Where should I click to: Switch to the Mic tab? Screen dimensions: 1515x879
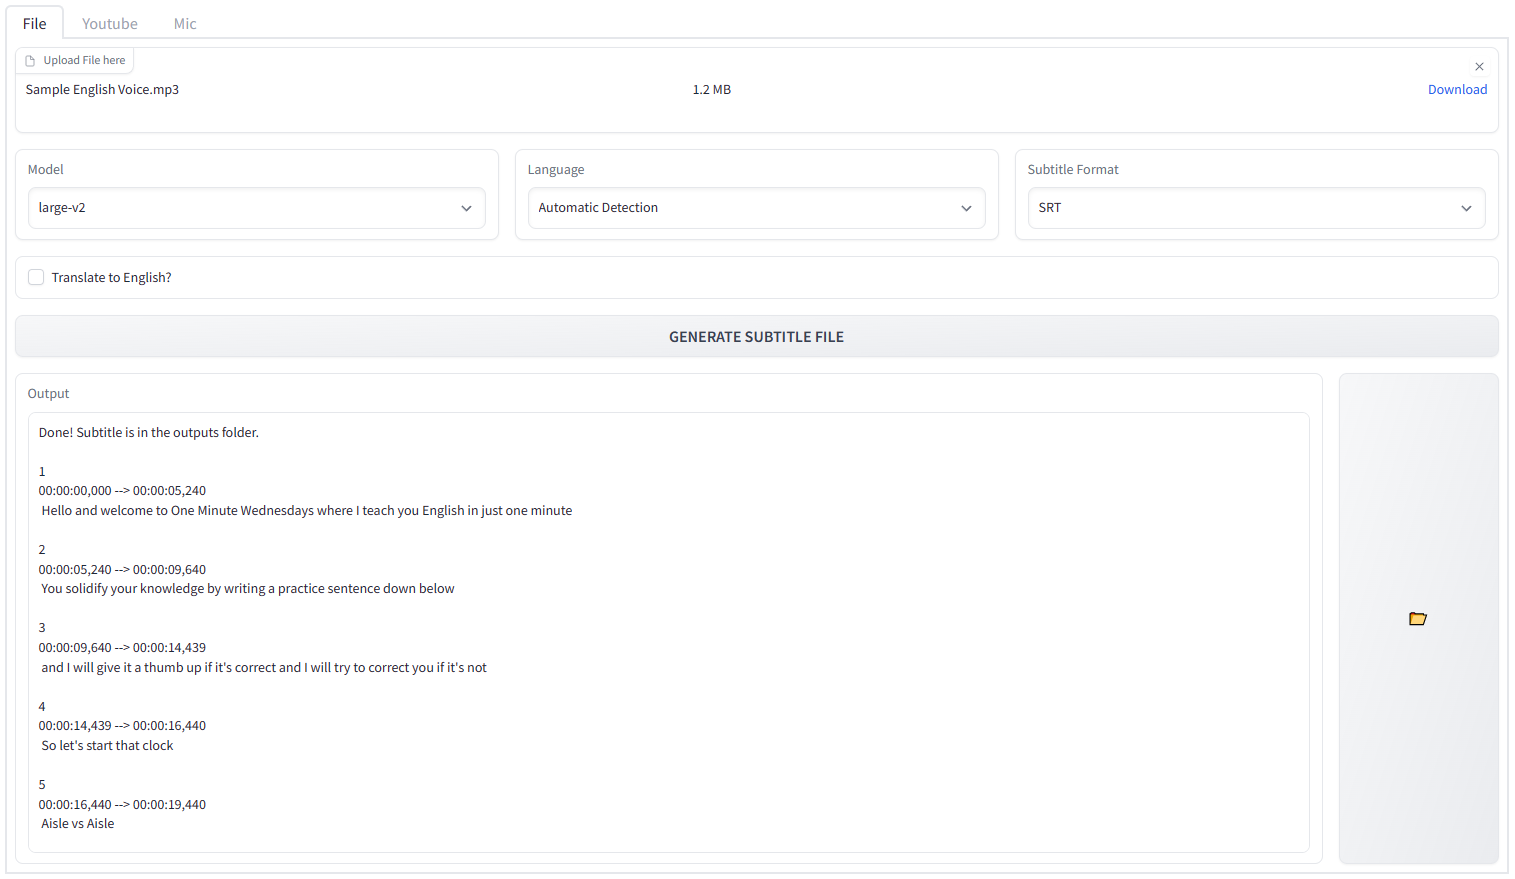click(x=185, y=23)
